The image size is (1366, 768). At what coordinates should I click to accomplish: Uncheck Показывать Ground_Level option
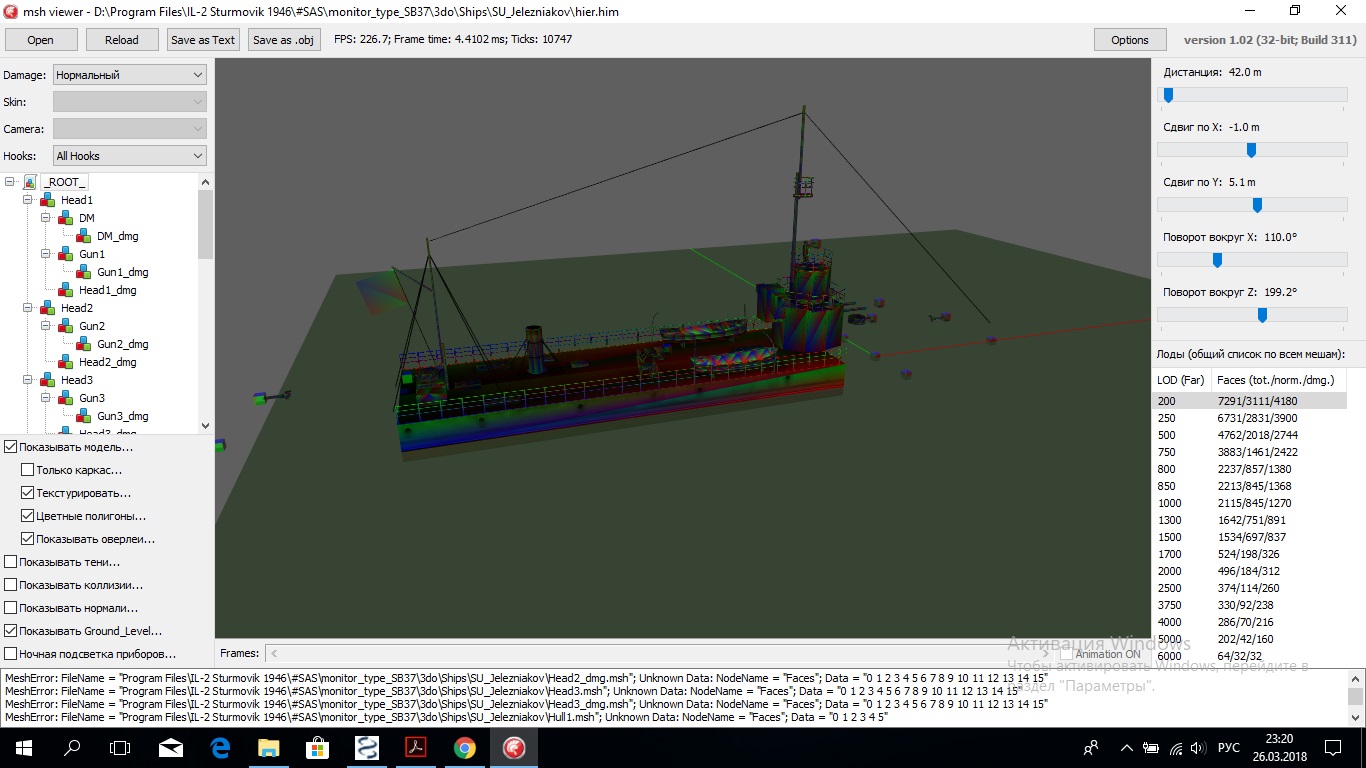point(11,631)
